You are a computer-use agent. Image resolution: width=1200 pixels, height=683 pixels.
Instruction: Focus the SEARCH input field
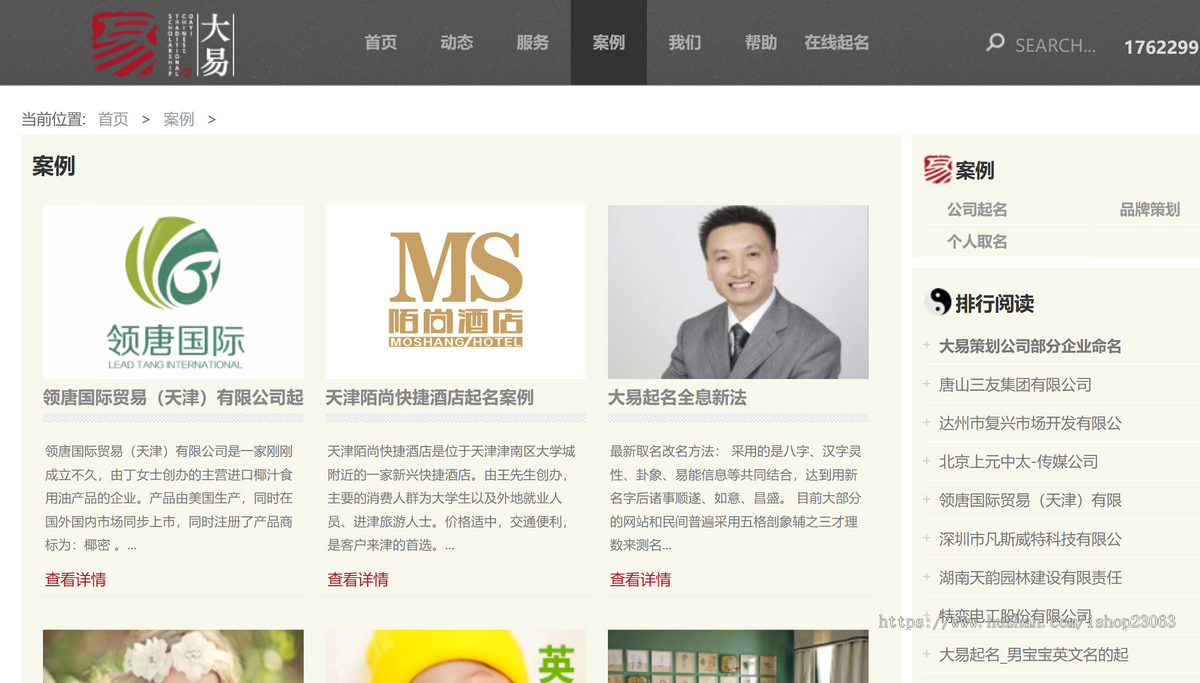click(x=1055, y=45)
